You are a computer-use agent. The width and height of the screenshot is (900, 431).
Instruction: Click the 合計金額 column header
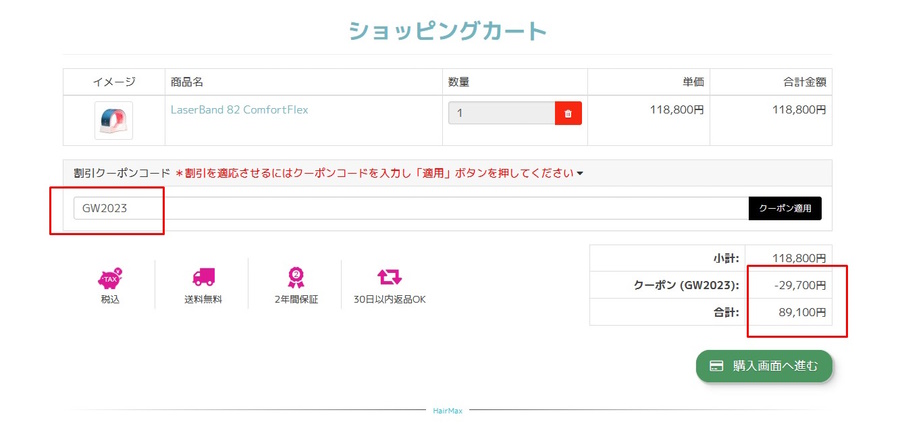799,82
